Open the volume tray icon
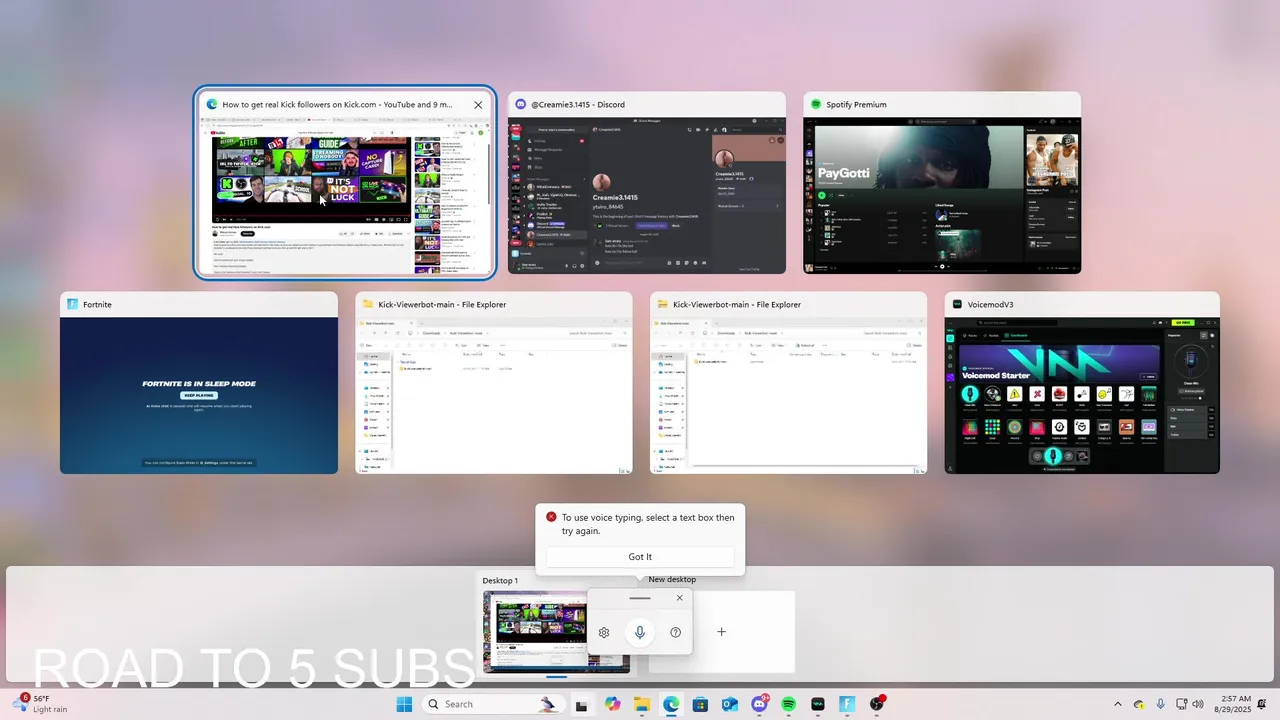Image resolution: width=1280 pixels, height=720 pixels. [1199, 704]
